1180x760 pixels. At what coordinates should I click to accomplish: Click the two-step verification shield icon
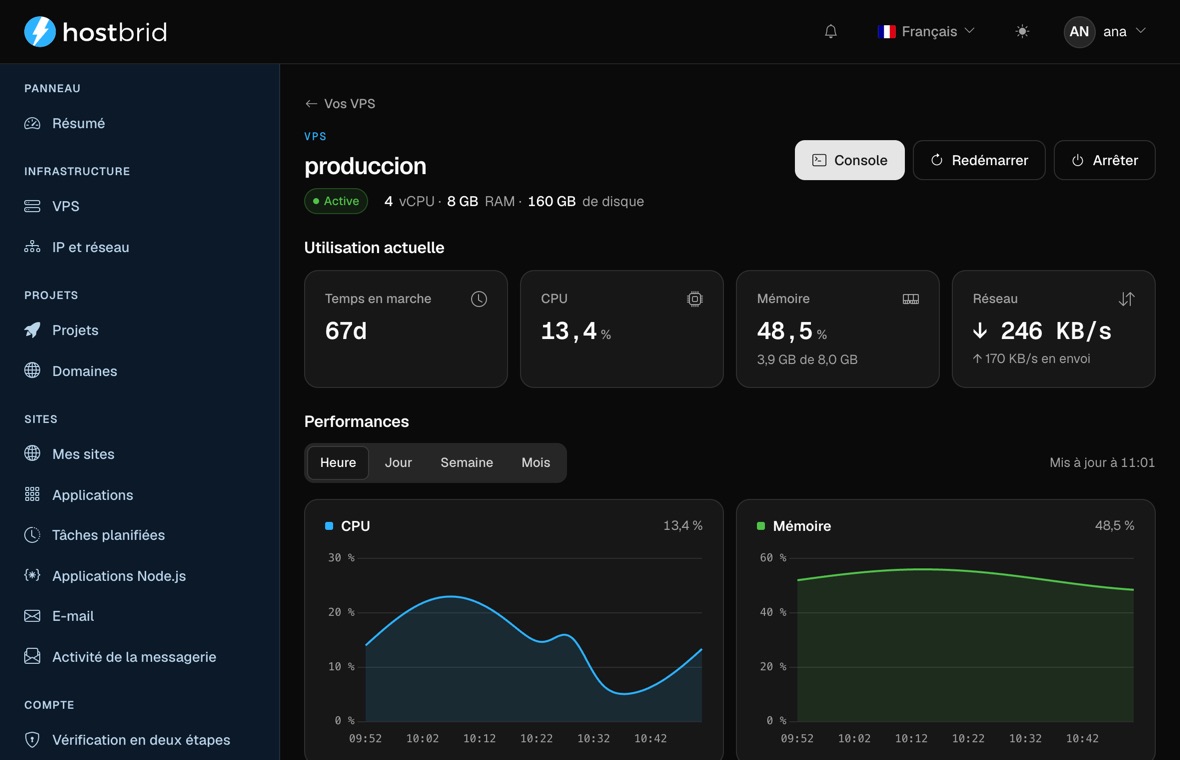(32, 740)
